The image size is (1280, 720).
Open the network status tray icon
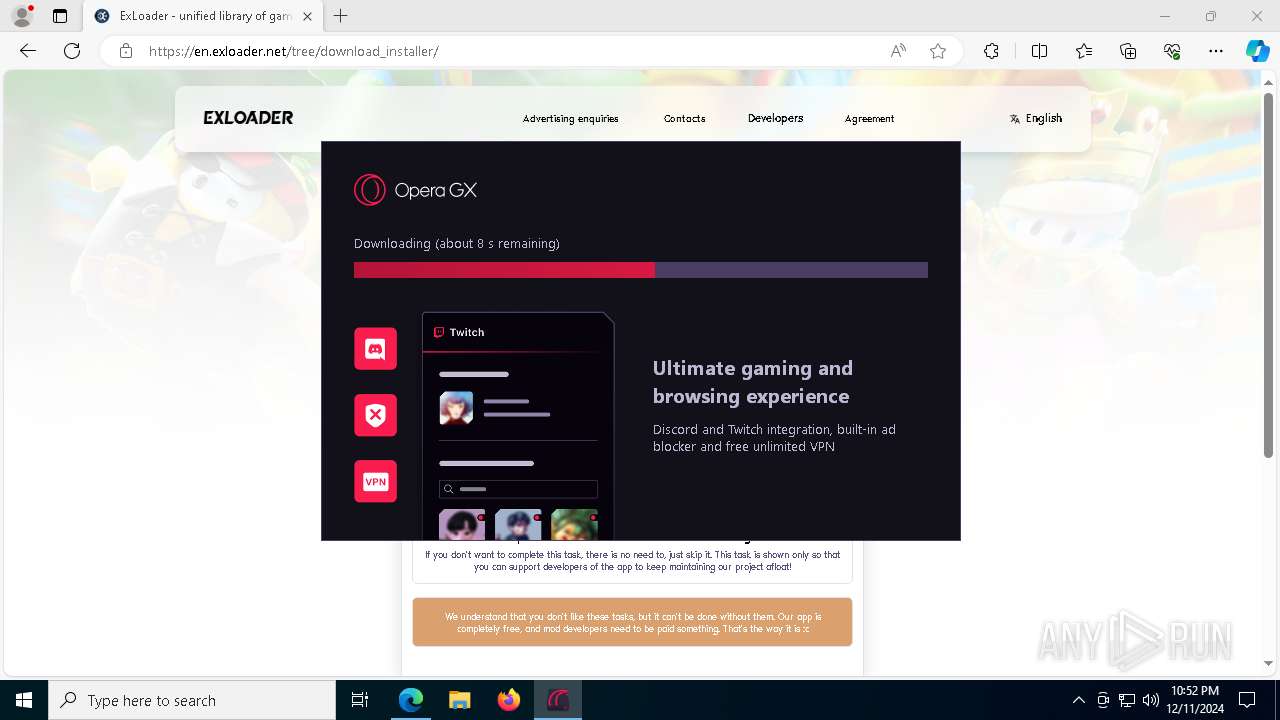pos(1127,700)
